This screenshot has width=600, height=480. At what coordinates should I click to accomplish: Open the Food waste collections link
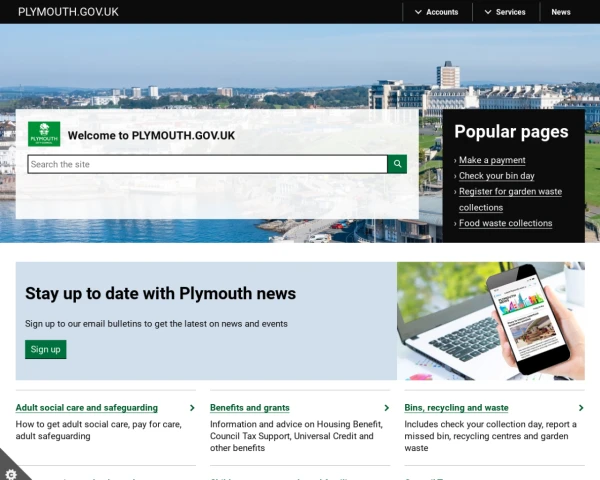coord(505,223)
